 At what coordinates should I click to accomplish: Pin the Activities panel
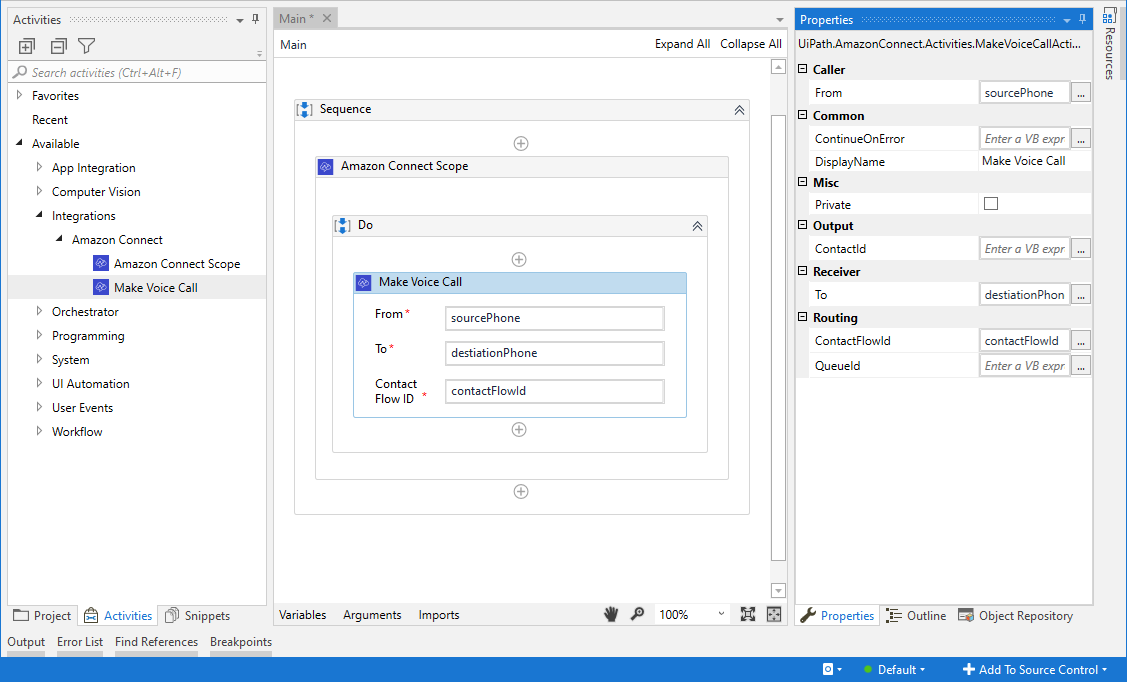click(x=255, y=19)
